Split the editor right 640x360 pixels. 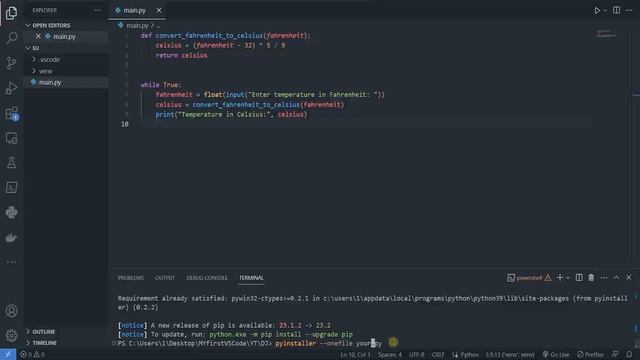click(616, 10)
